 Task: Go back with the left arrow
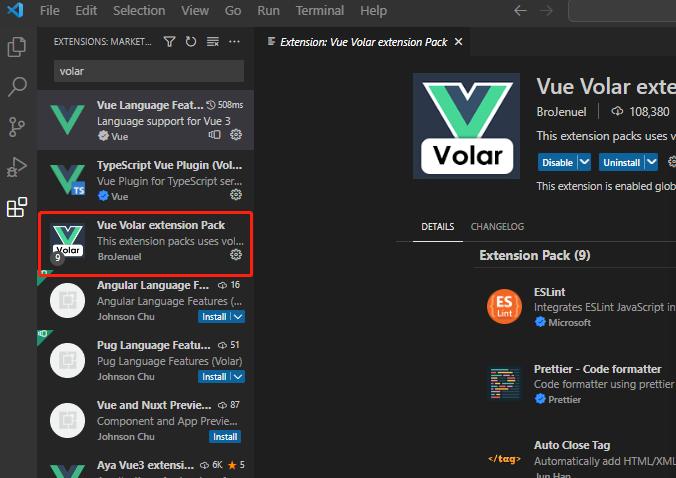pyautogui.click(x=520, y=10)
